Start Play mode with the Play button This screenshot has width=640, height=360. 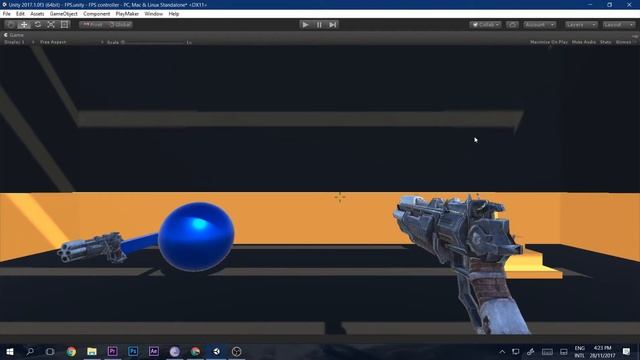[x=305, y=24]
